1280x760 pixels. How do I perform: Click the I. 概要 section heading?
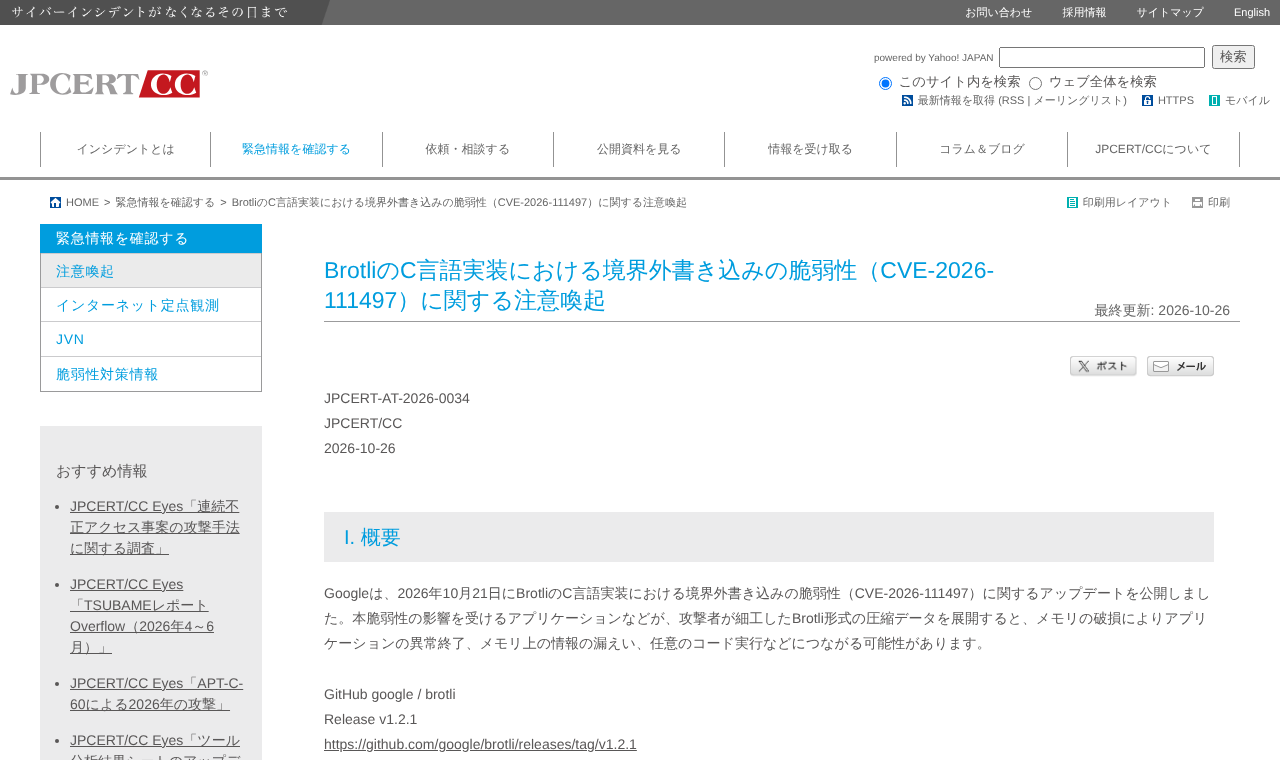click(769, 537)
